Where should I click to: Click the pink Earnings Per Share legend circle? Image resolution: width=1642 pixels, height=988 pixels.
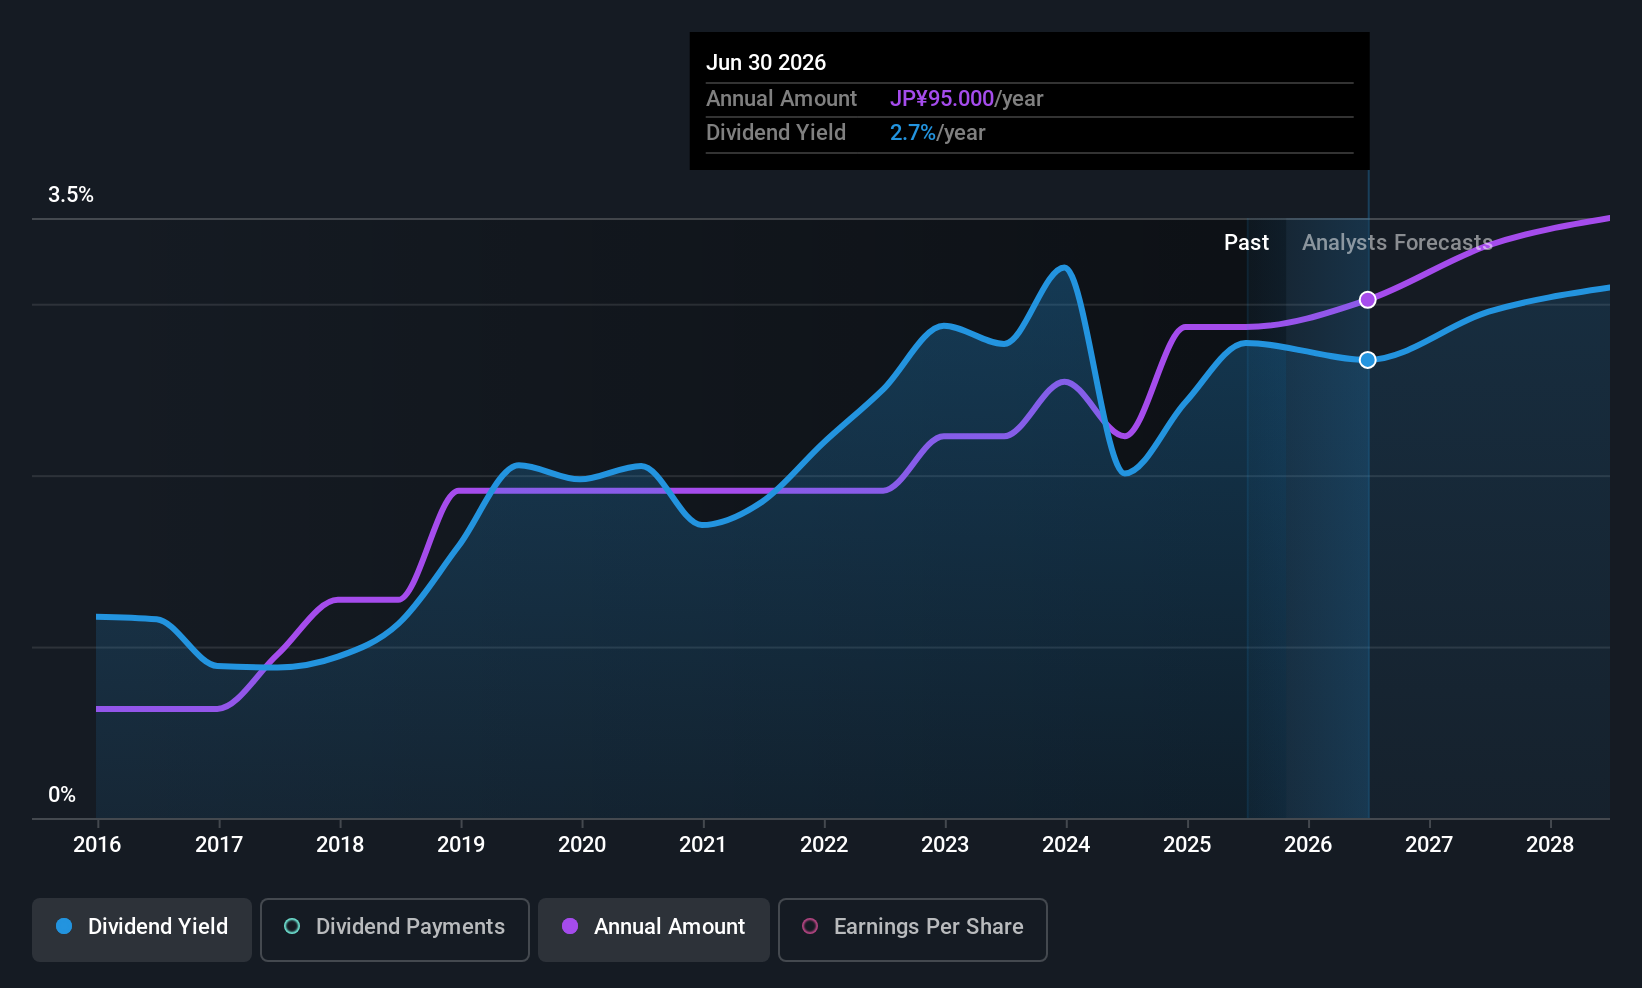click(810, 926)
